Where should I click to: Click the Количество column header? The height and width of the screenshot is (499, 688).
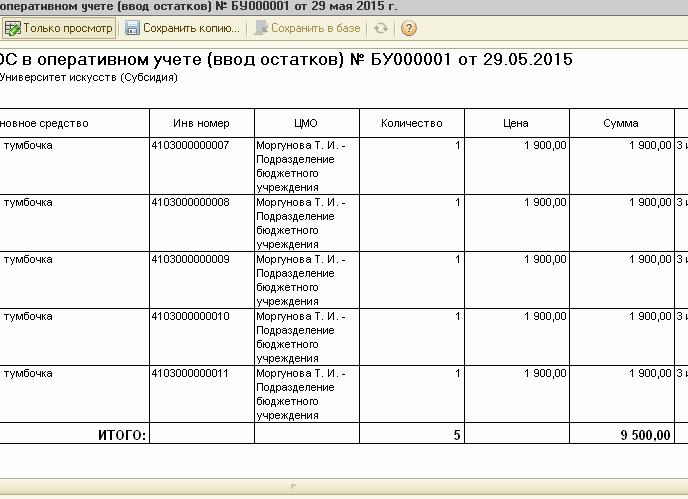tap(412, 123)
